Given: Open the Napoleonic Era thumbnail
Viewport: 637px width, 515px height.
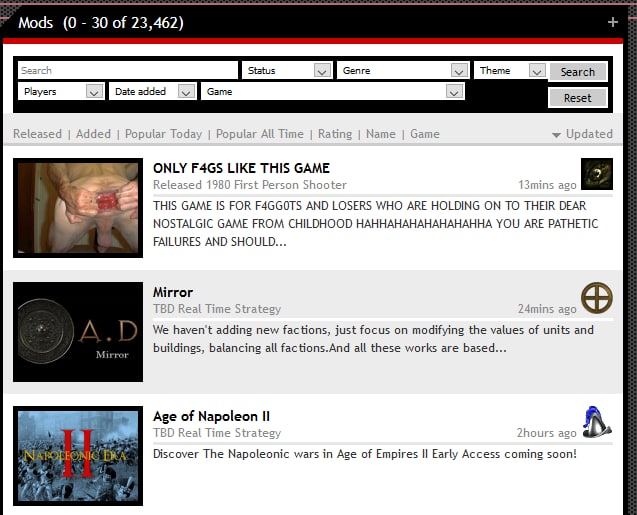Looking at the screenshot, I should pyautogui.click(x=78, y=456).
